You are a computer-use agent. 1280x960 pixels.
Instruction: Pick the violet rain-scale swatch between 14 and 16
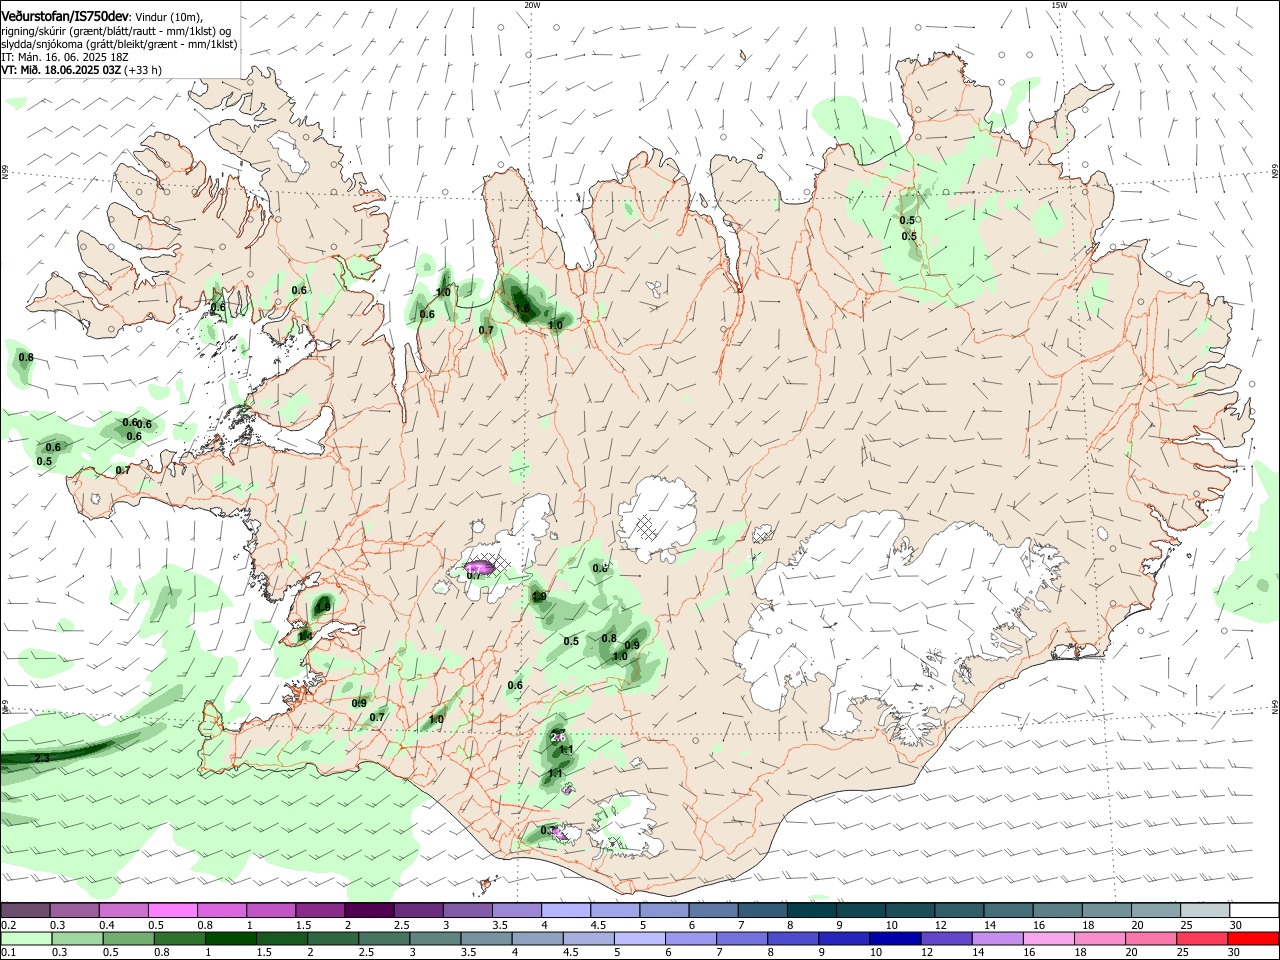click(999, 939)
